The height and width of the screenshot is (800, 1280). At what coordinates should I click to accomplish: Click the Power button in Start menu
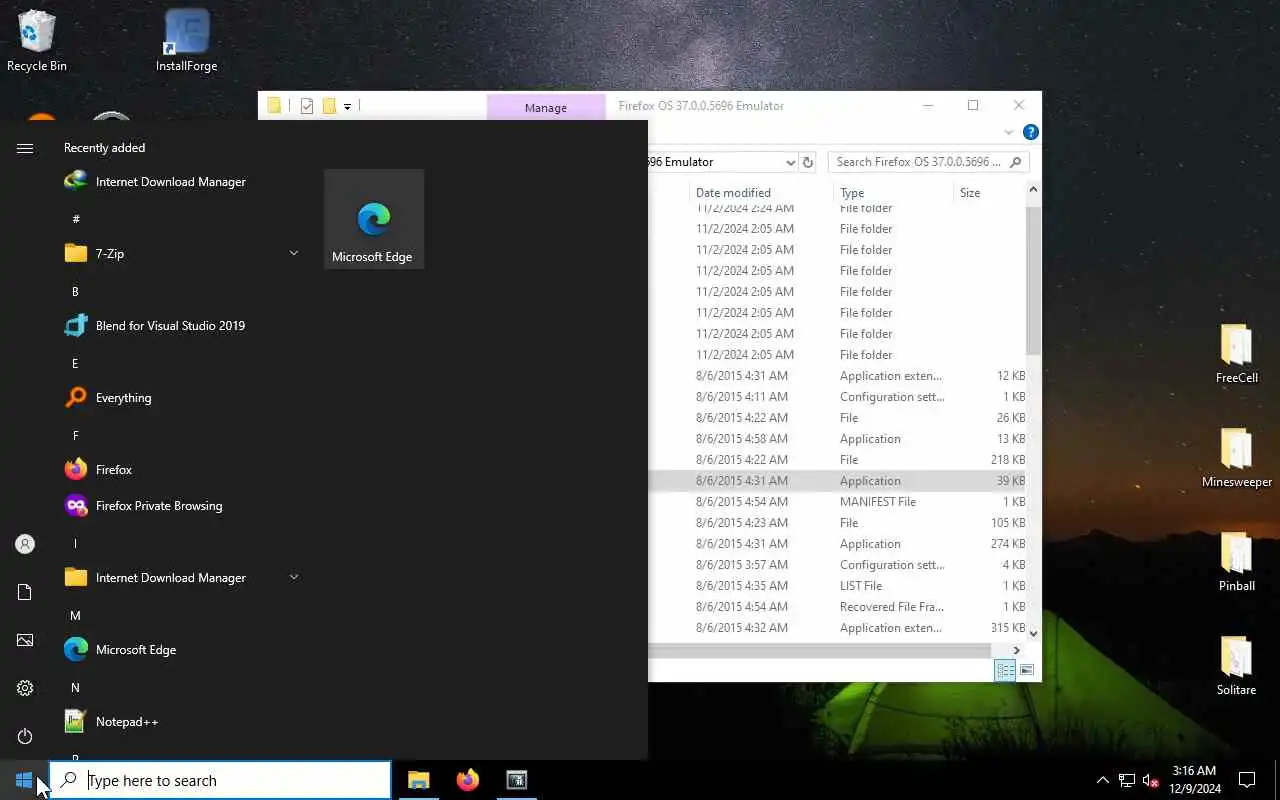pos(25,736)
